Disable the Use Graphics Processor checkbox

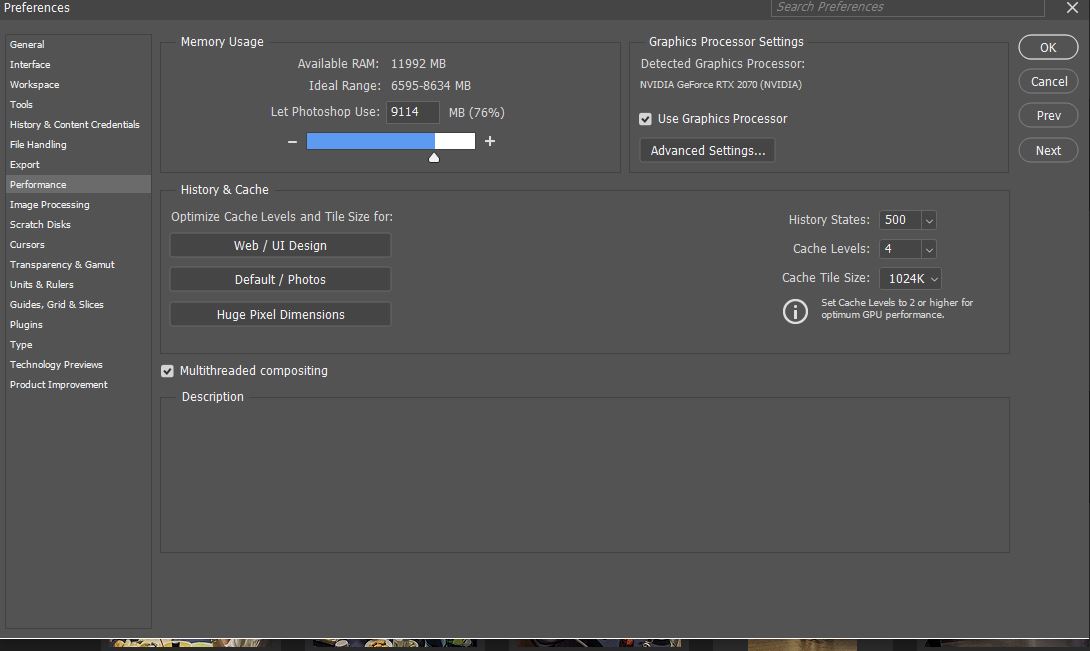[x=646, y=118]
